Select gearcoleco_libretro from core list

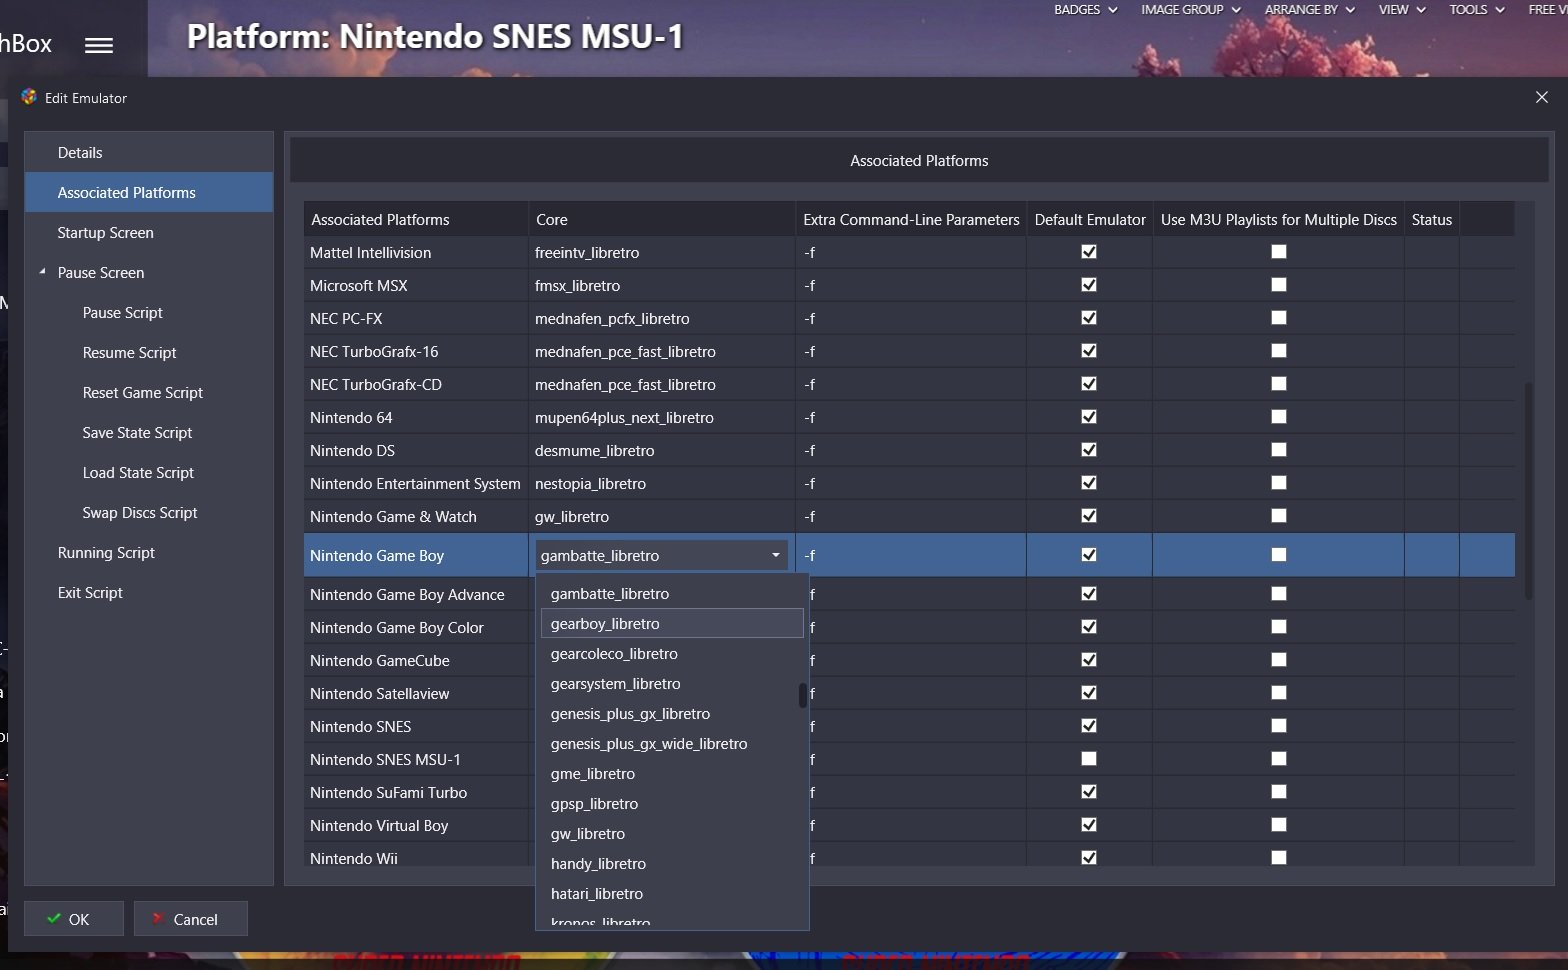(x=672, y=653)
